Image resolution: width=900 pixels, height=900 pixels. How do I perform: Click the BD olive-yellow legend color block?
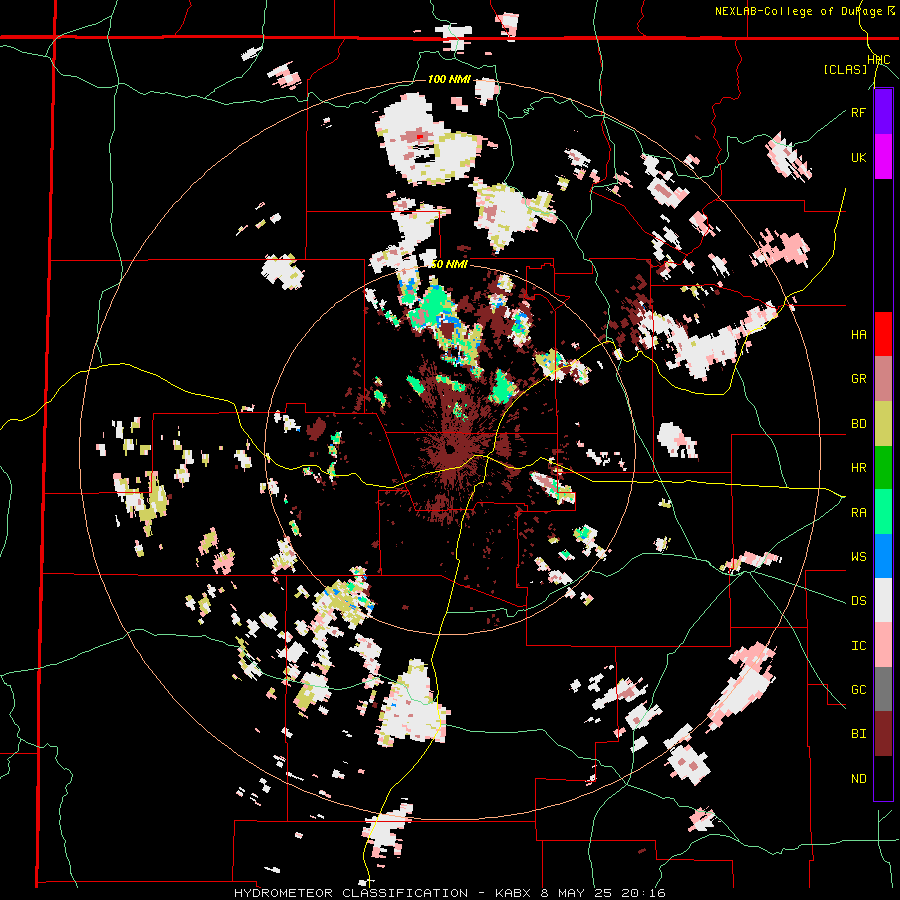[x=883, y=423]
